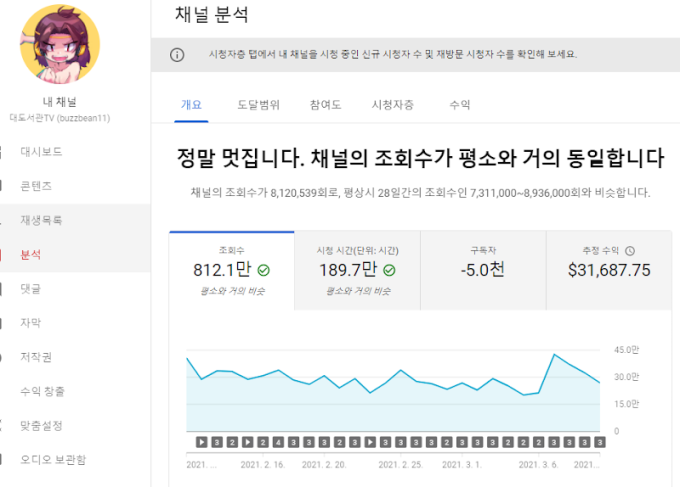Open 콘텐츠 in the sidebar
This screenshot has width=680, height=487.
pyautogui.click(x=36, y=186)
